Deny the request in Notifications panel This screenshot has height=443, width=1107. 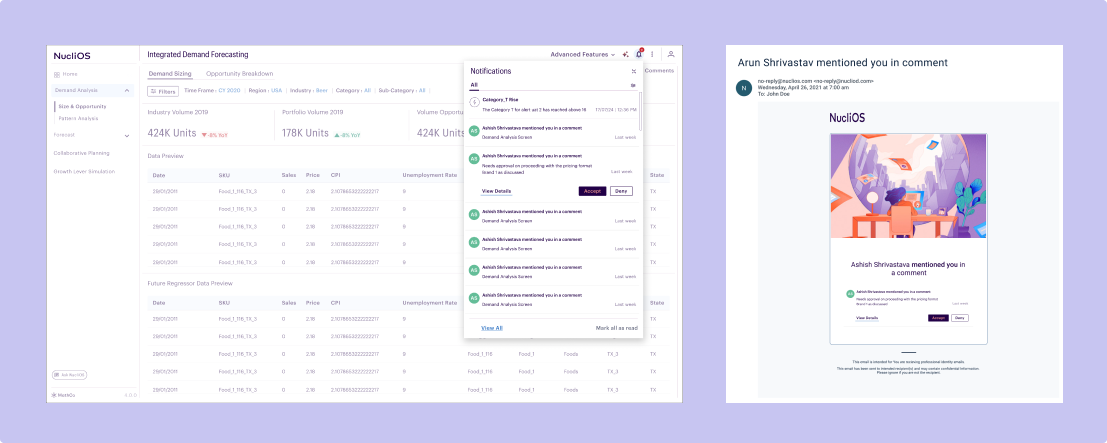pyautogui.click(x=621, y=191)
